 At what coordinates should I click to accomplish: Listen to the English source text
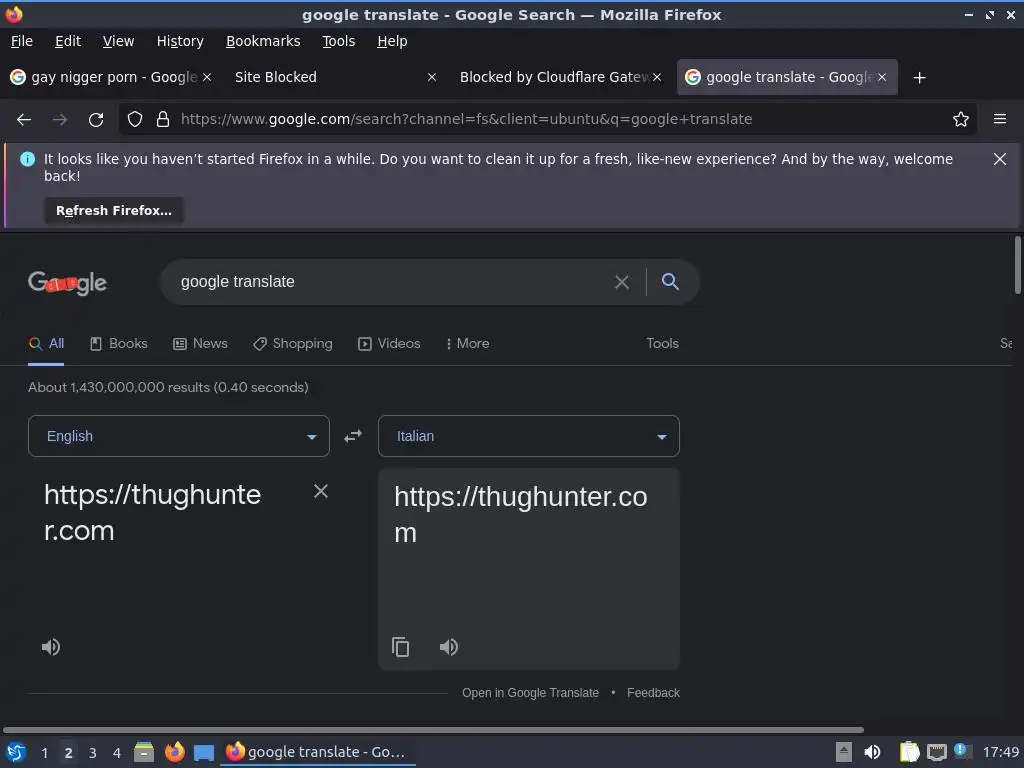pos(51,647)
